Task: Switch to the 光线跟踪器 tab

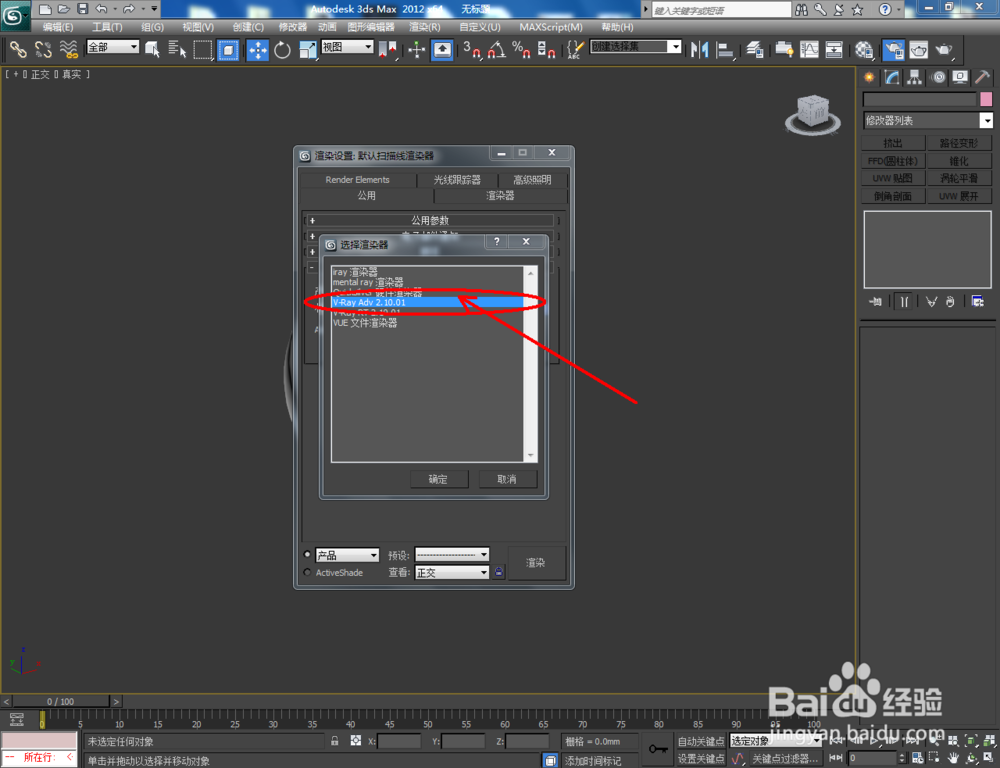Action: point(457,180)
